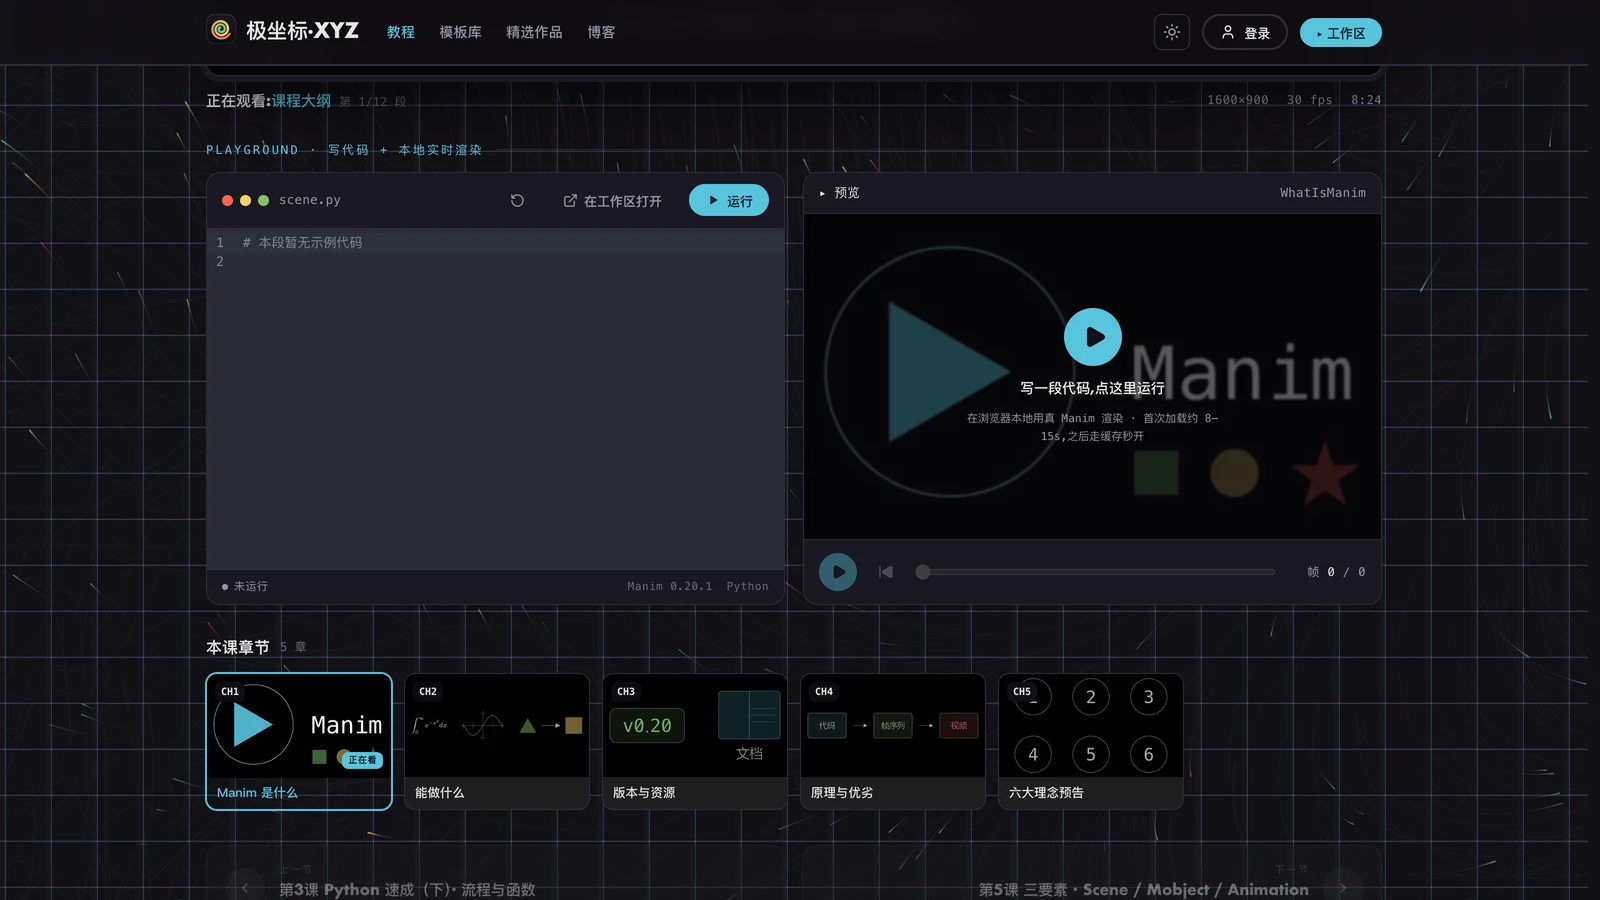Click the preview frame progress slider
The width and height of the screenshot is (1600, 900).
(1095, 572)
